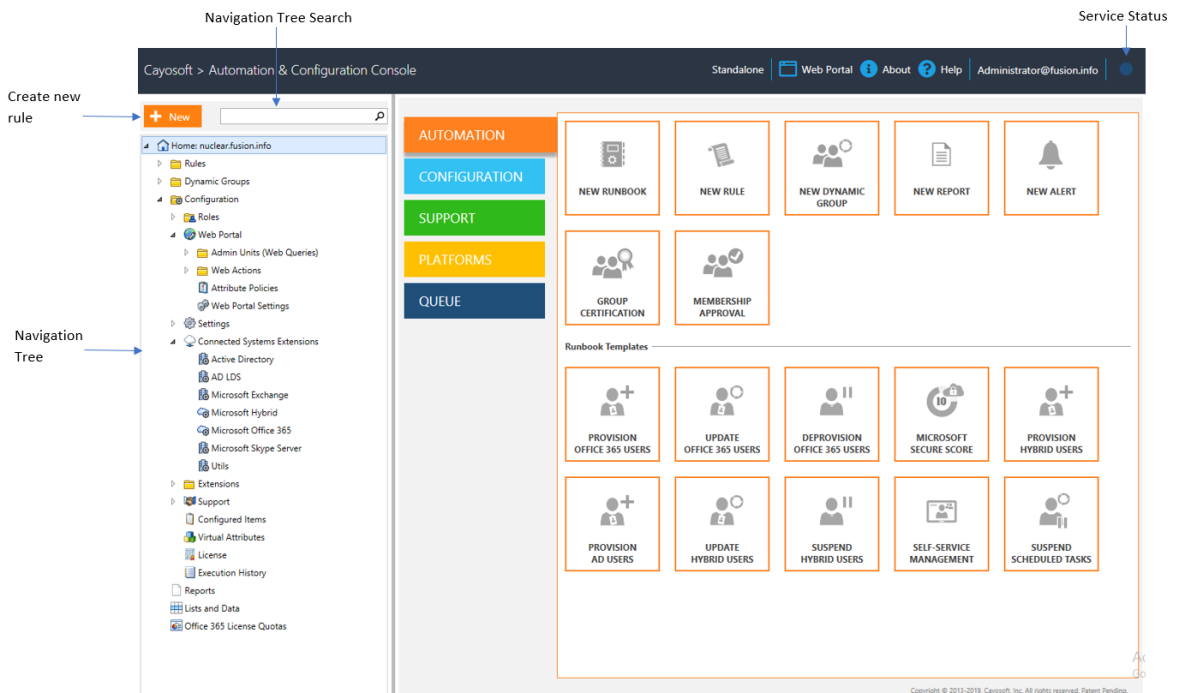Switch to the Queue tab
1185x693 pixels.
point(474,301)
